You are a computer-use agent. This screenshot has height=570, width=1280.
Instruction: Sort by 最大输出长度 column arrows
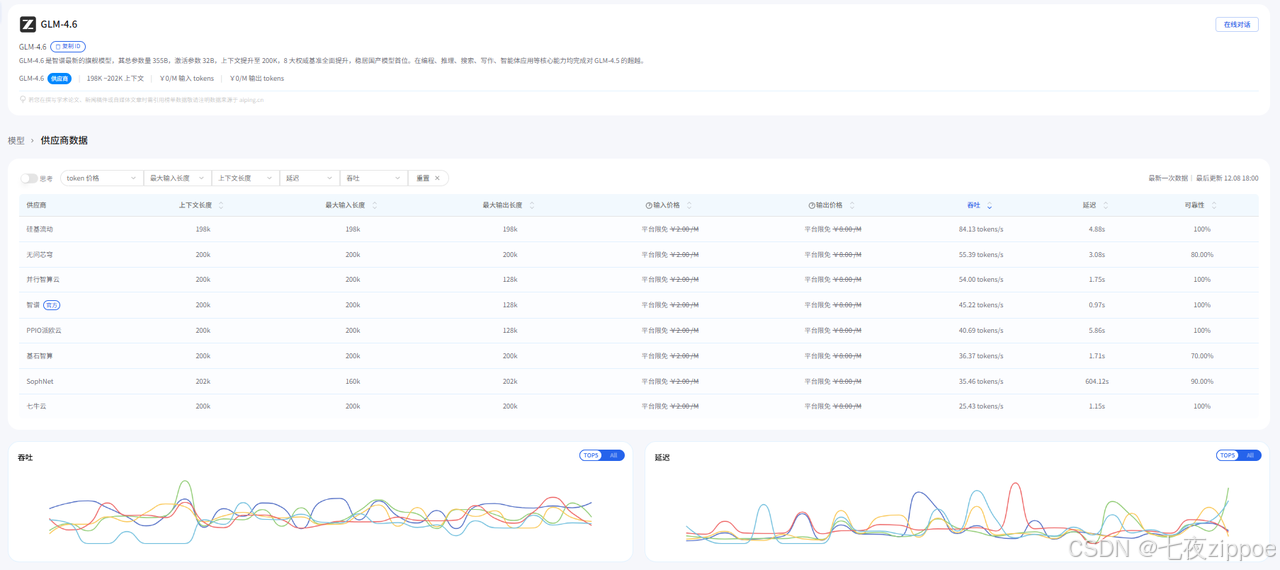[x=532, y=205]
